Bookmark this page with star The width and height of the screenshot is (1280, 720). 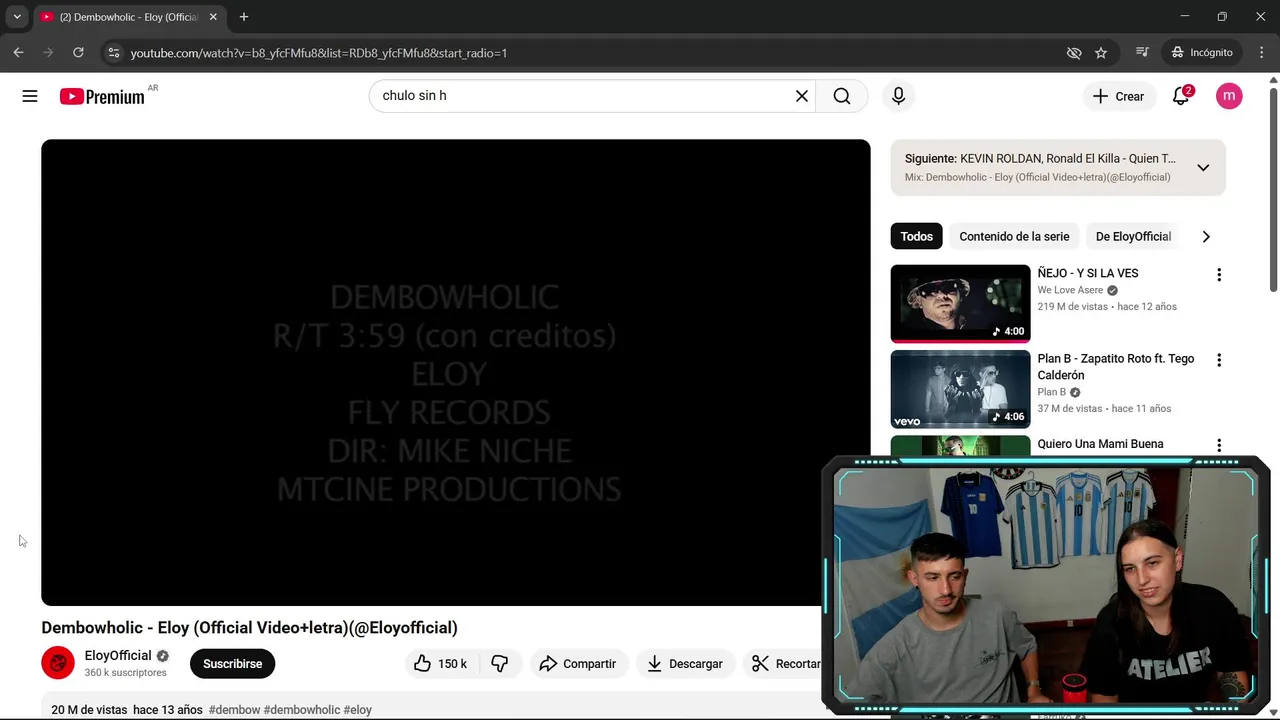1101,52
